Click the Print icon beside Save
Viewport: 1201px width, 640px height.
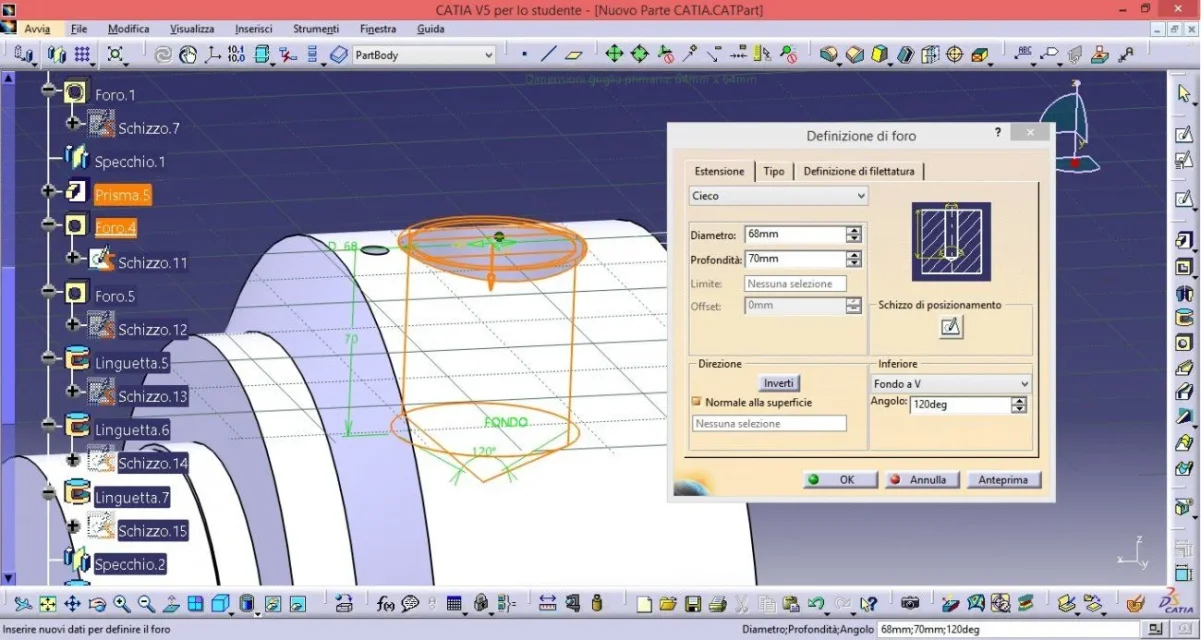pos(717,604)
